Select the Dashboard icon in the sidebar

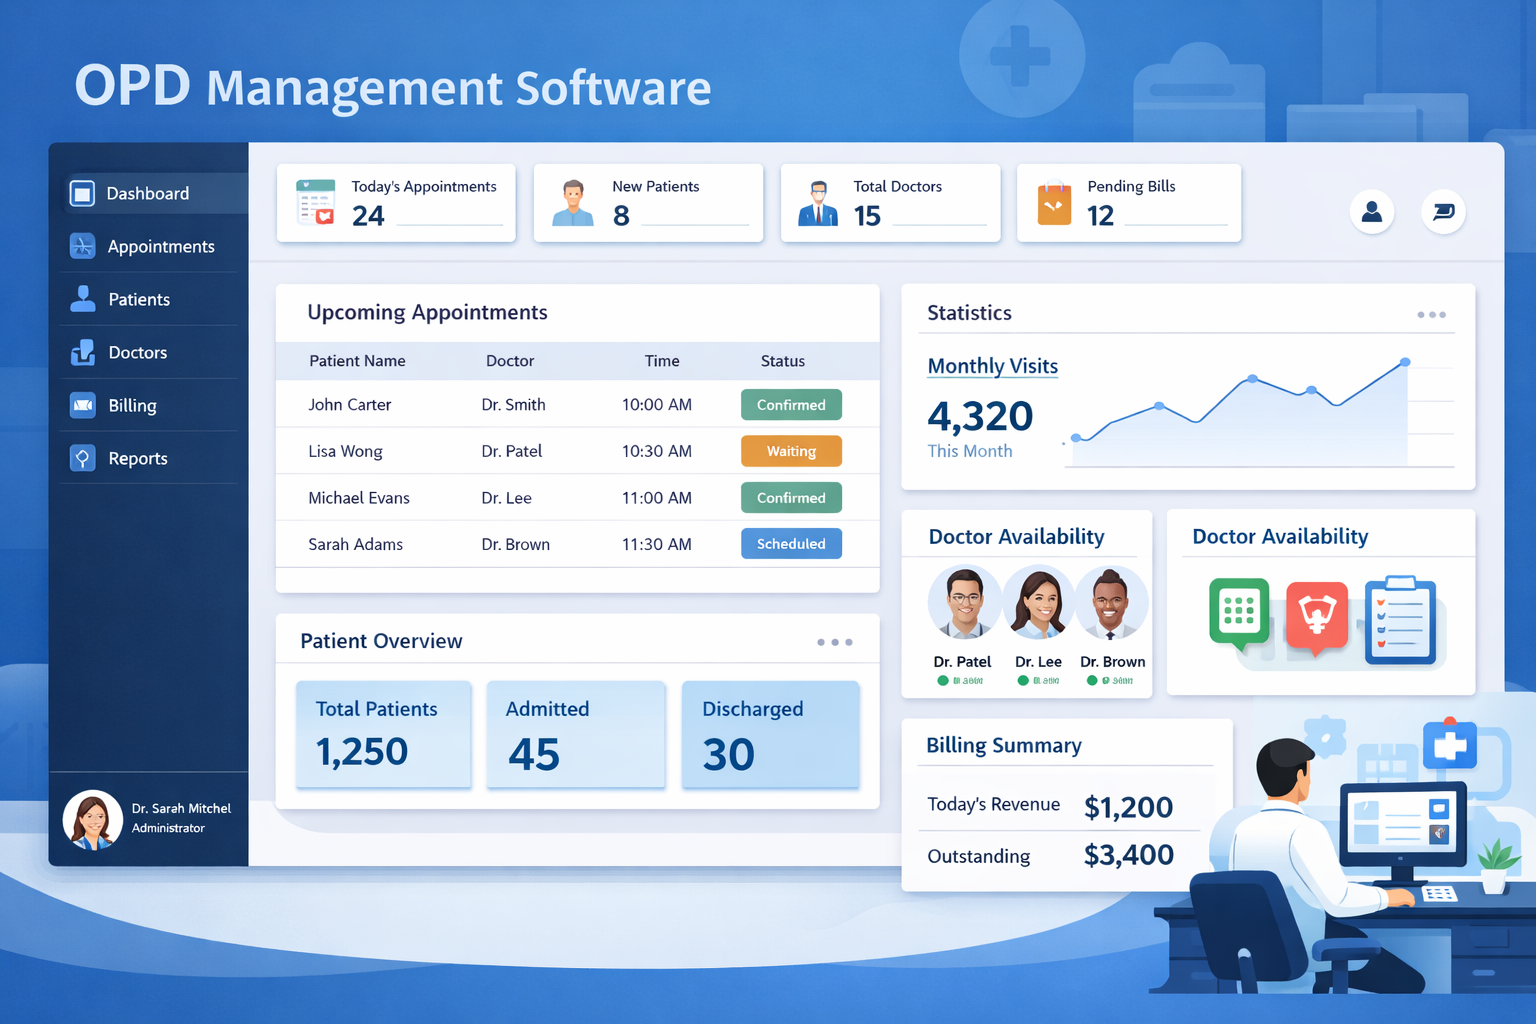point(82,193)
